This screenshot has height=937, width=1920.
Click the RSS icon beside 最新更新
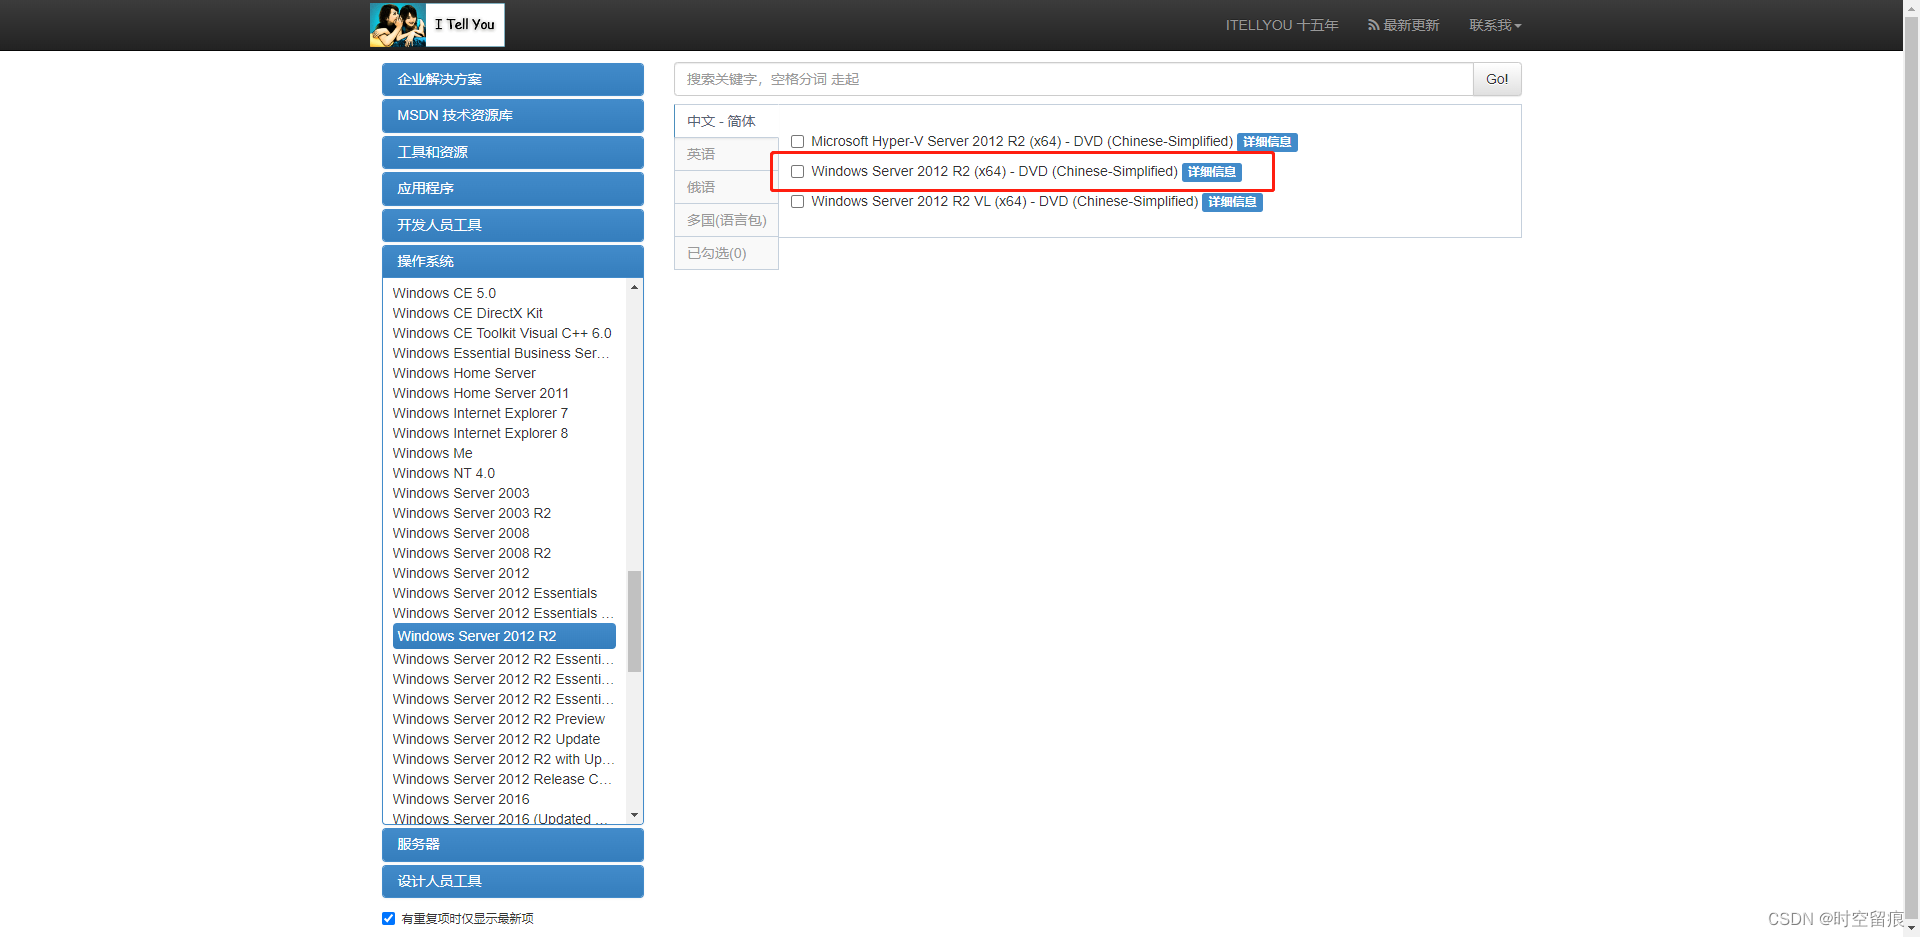[x=1372, y=25]
